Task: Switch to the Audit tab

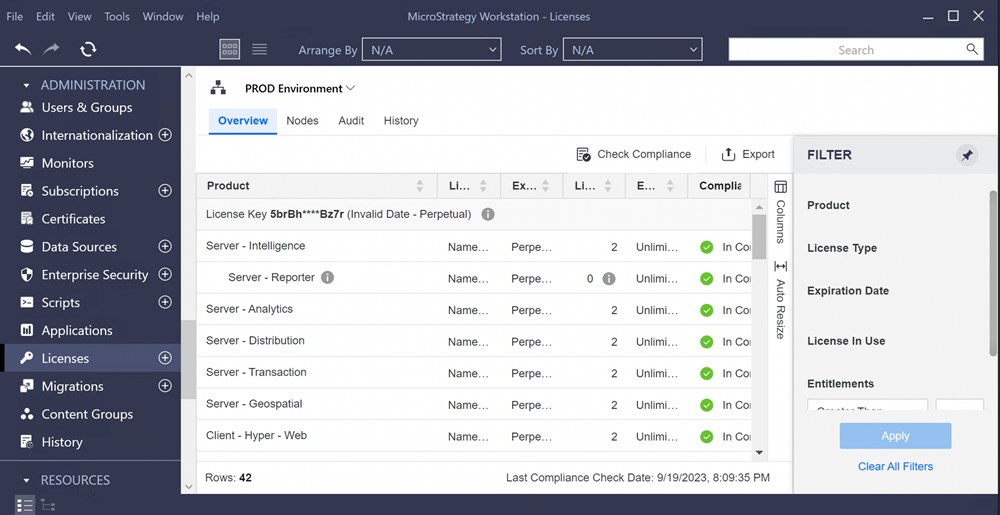Action: (350, 121)
